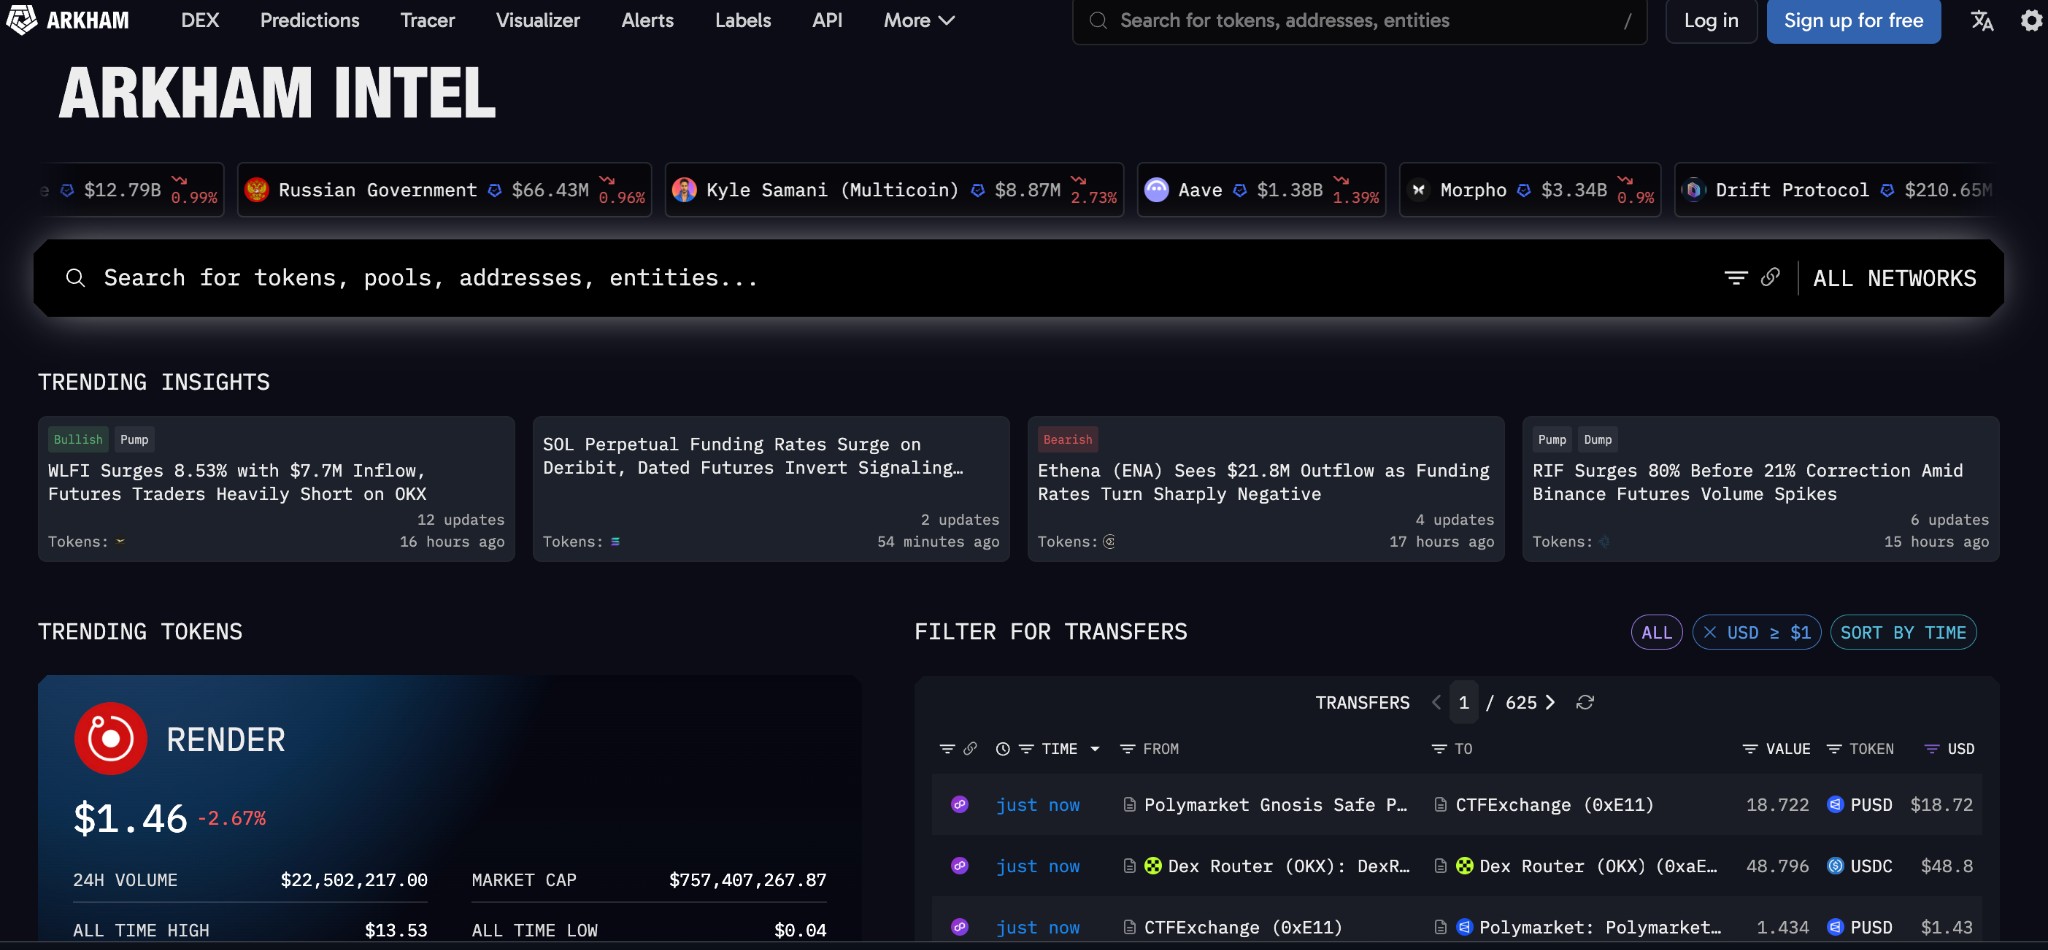
Task: Expand the TIME column sort arrow
Action: point(1095,749)
